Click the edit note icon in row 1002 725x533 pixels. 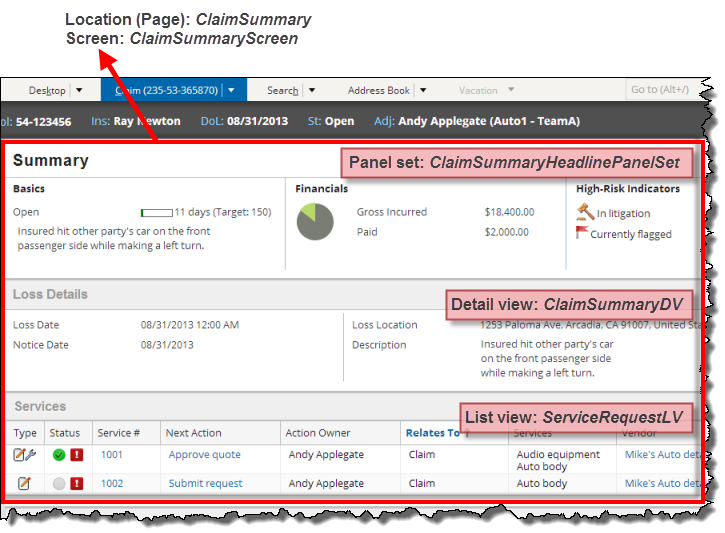point(24,484)
